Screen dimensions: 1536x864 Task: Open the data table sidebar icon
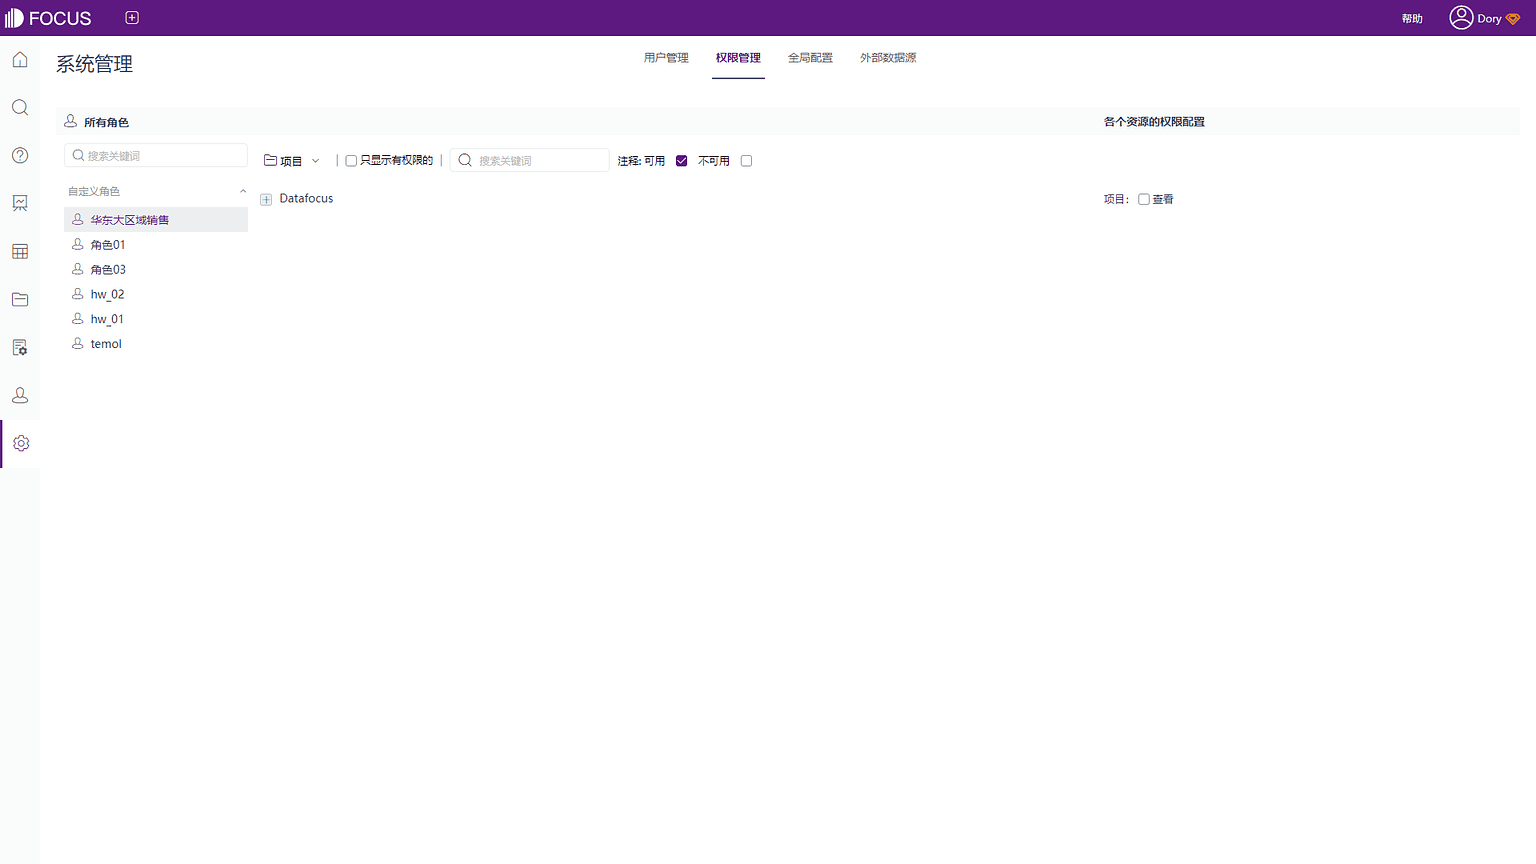(x=20, y=252)
